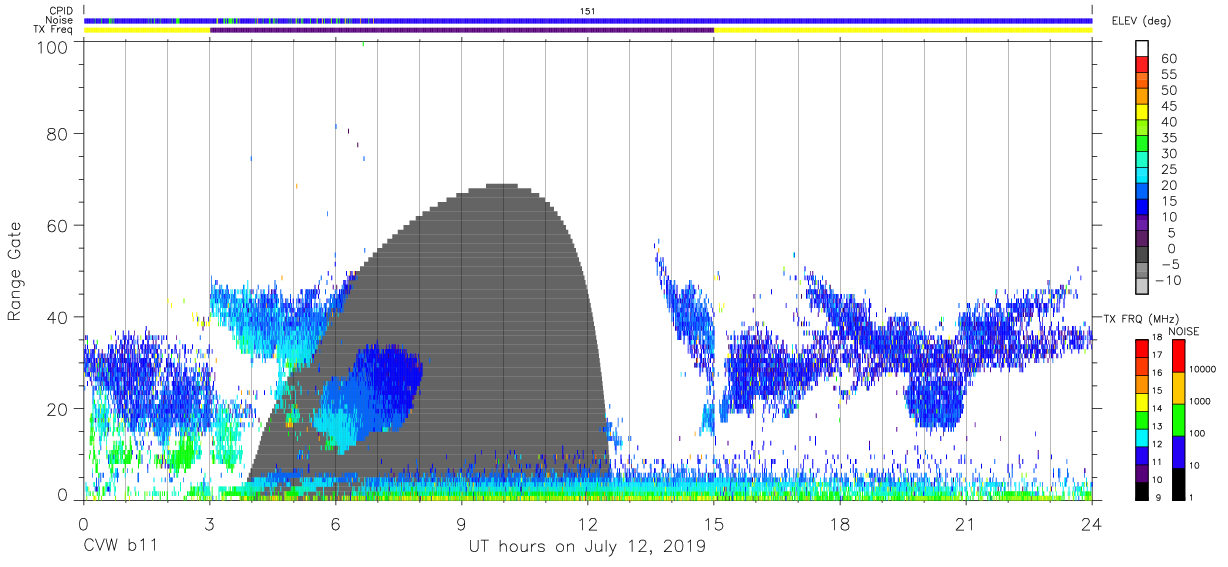
Task: Click the 6 tick on the UT hours axis
Action: click(335, 523)
